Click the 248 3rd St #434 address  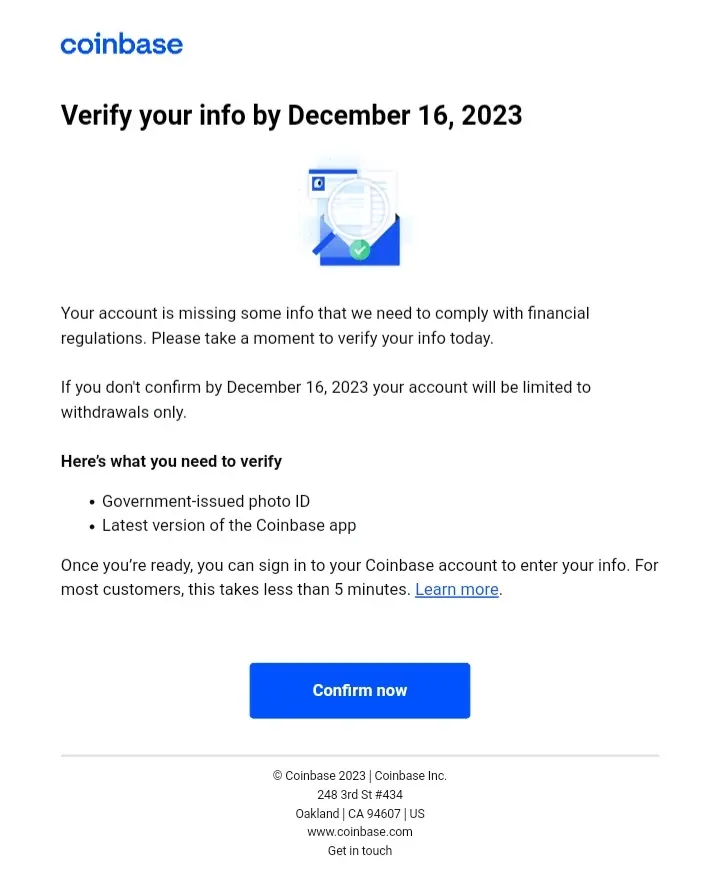(x=360, y=795)
